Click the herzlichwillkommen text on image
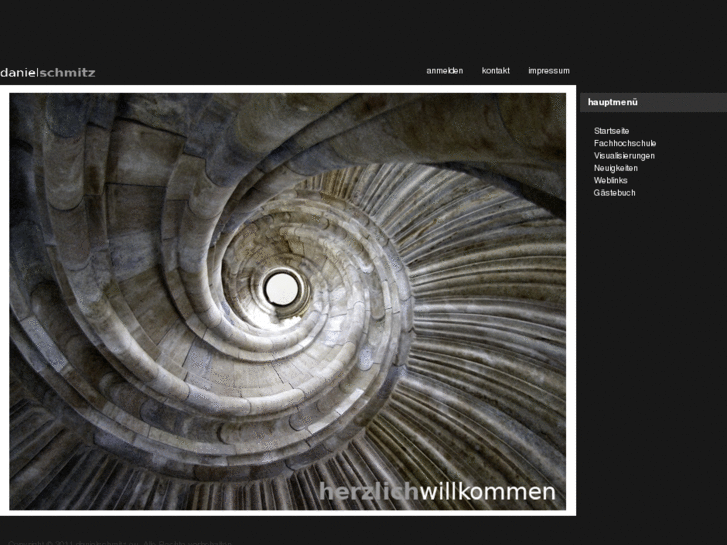Image resolution: width=727 pixels, height=545 pixels. coord(437,492)
